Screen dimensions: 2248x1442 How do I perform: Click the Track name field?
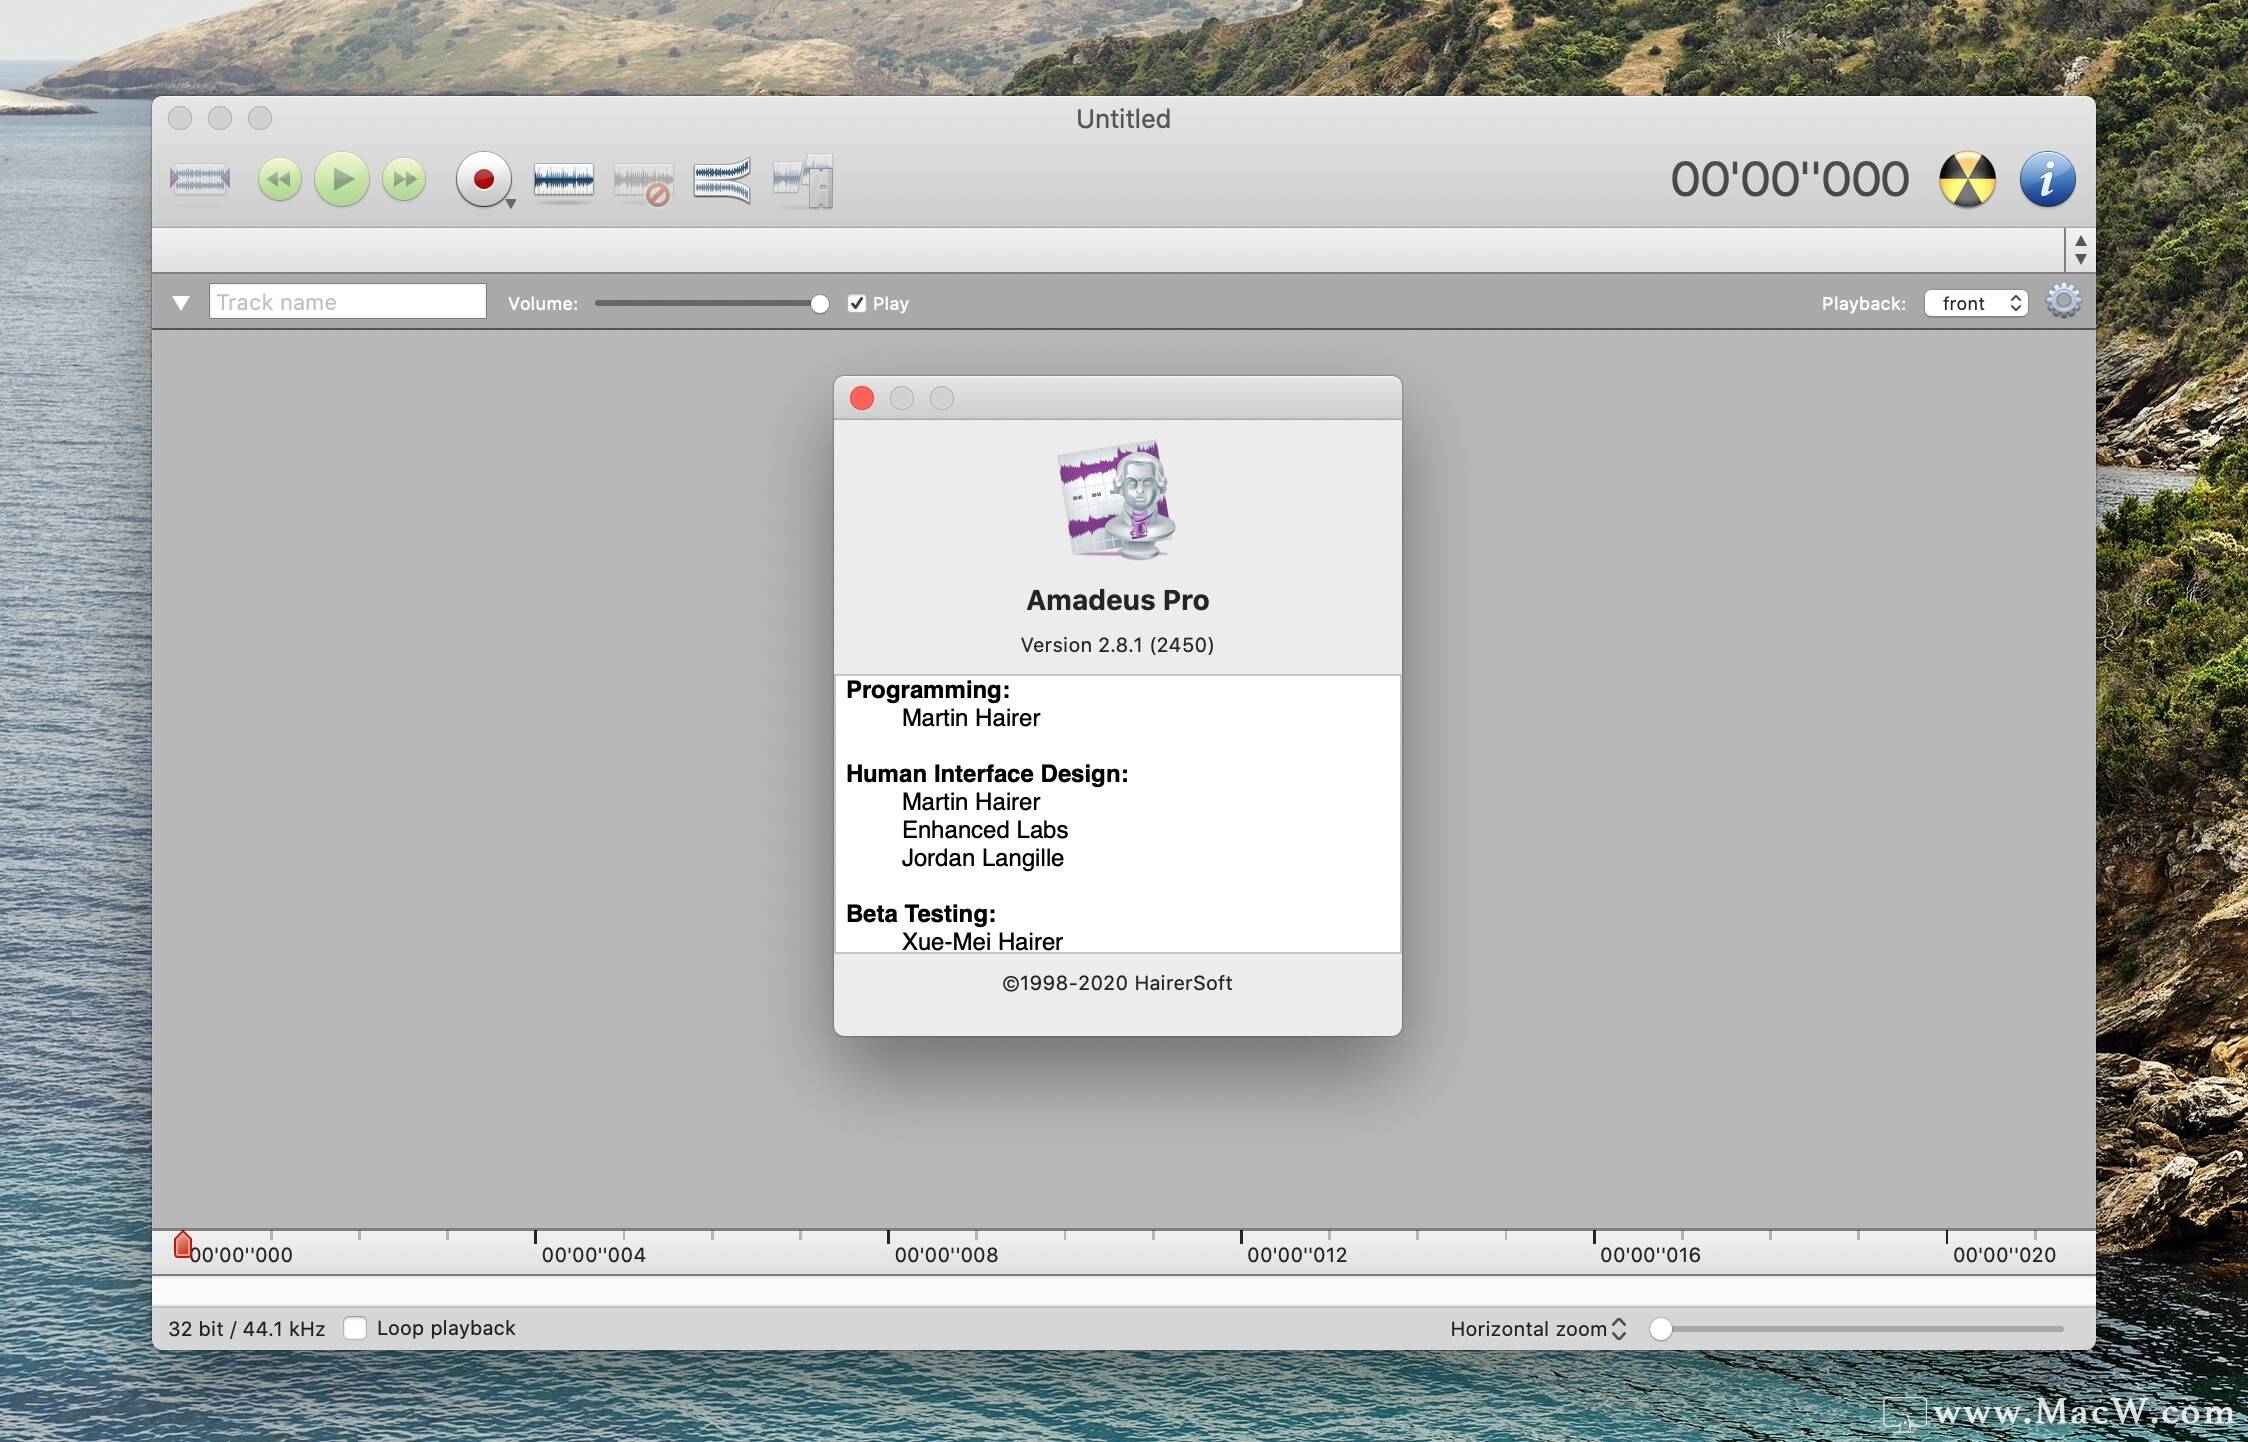click(348, 302)
